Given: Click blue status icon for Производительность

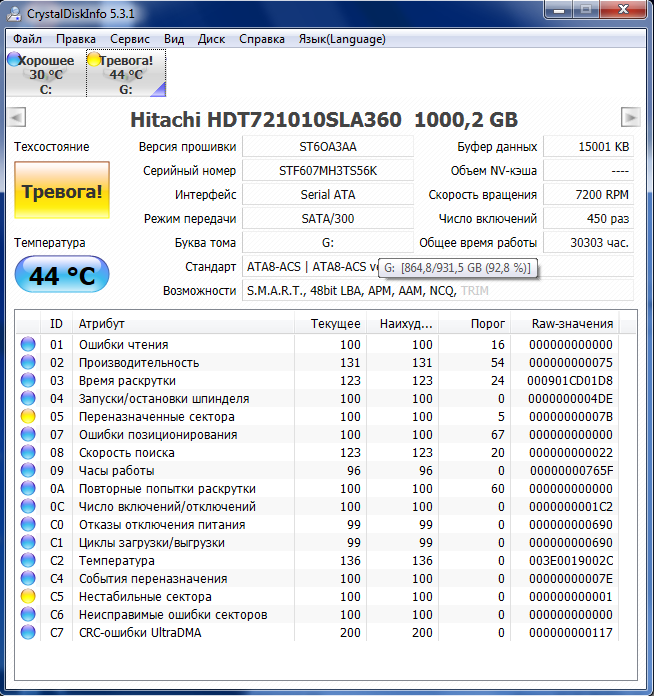Looking at the screenshot, I should [x=28, y=363].
